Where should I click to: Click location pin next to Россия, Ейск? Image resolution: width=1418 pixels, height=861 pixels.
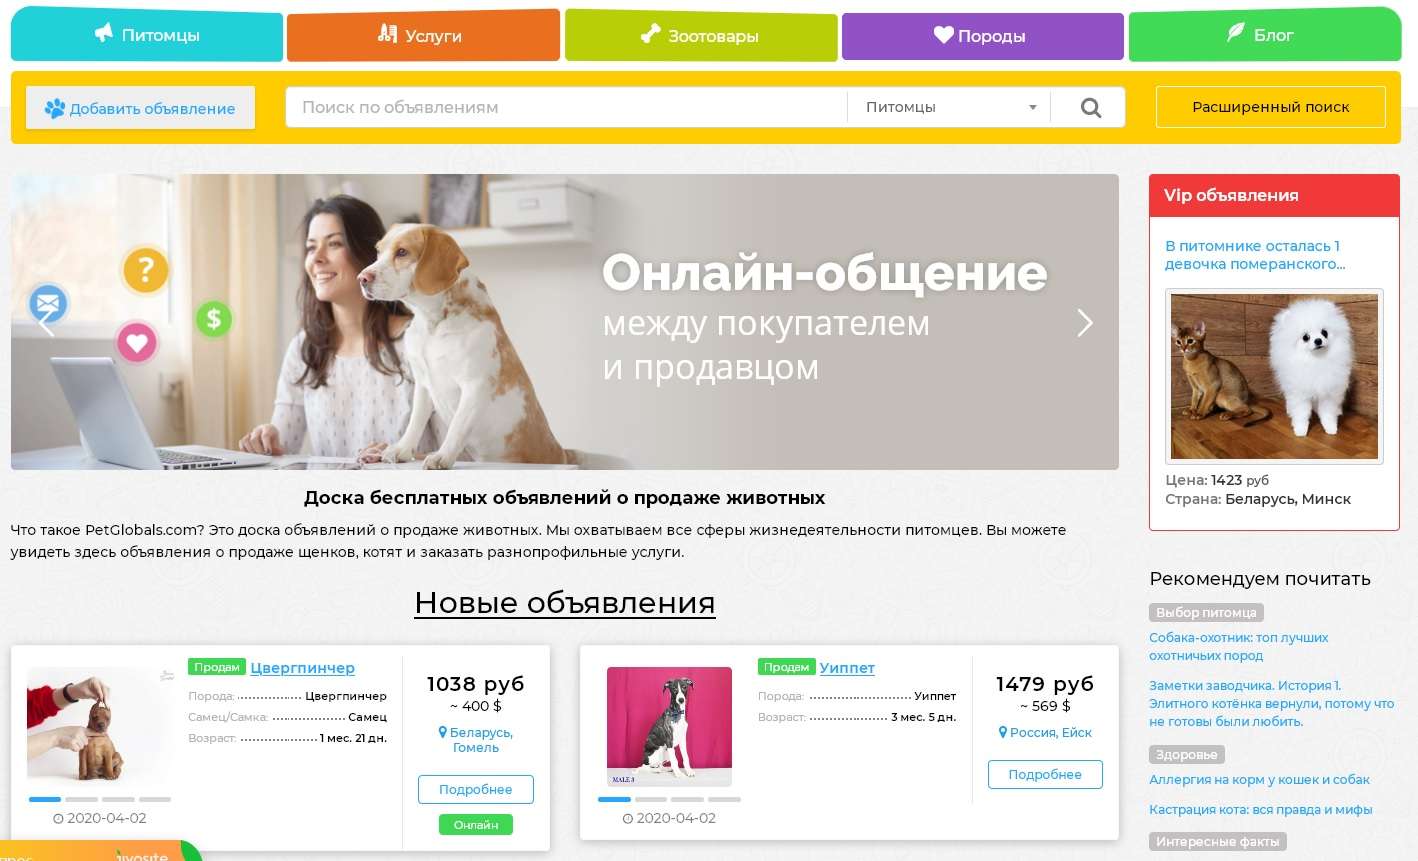(x=1003, y=733)
